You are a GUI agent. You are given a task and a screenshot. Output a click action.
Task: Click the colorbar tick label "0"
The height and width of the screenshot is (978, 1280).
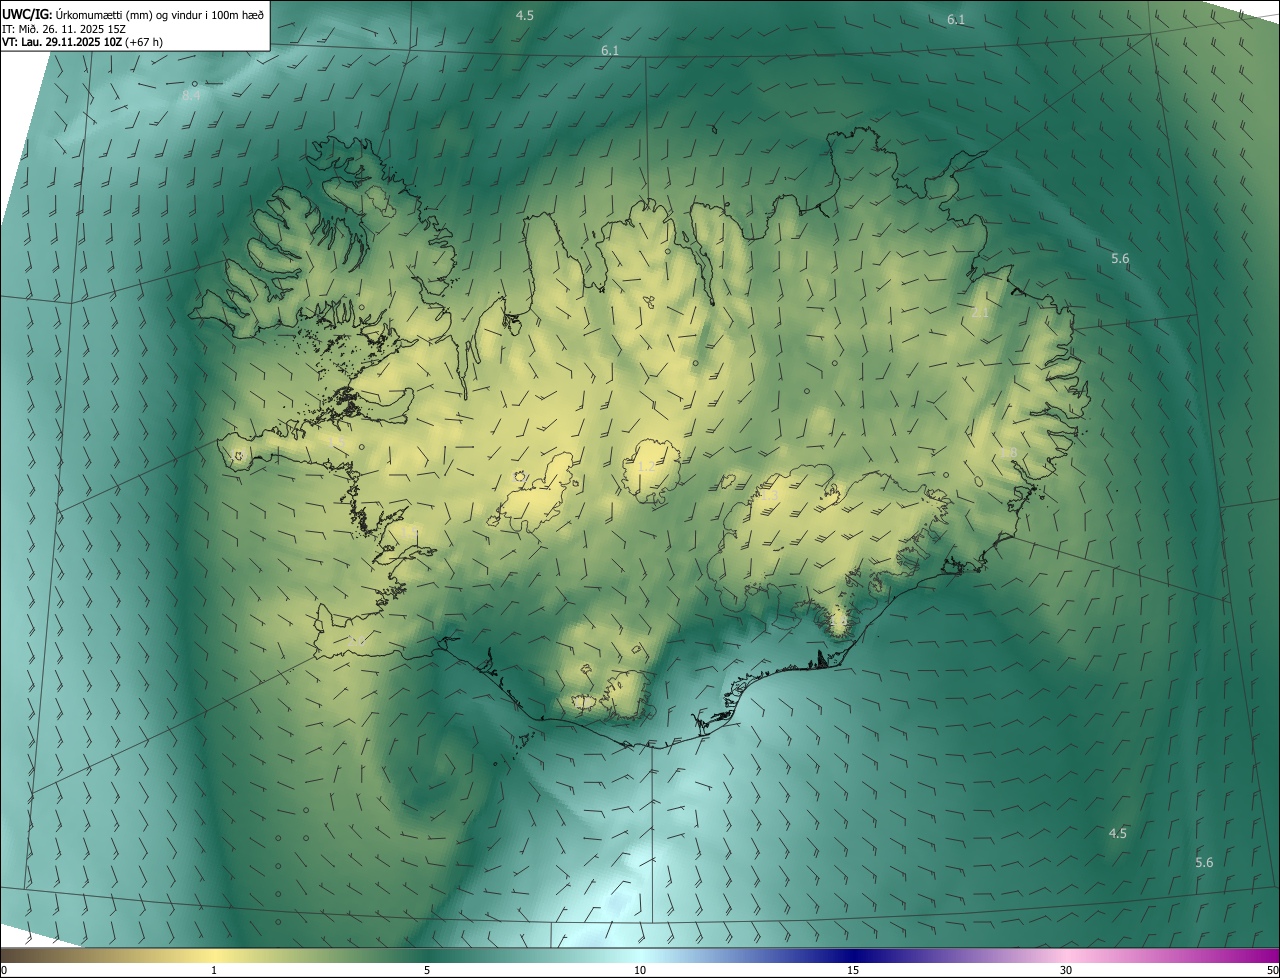click(x=4, y=970)
